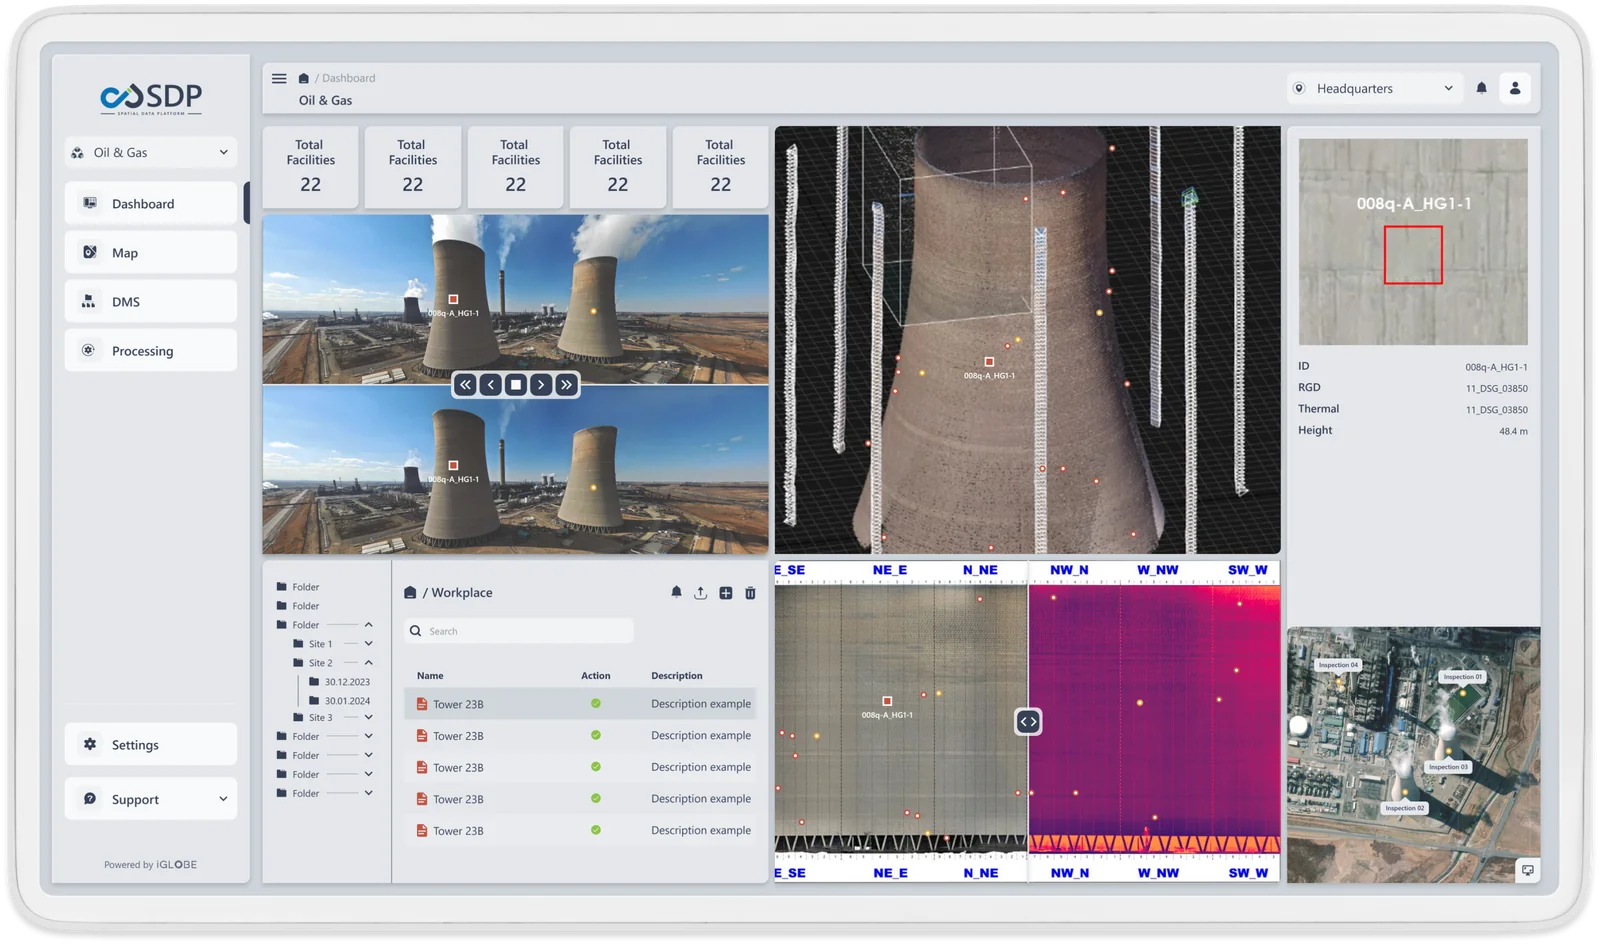
Task: Go to previous panorama image
Action: (491, 385)
